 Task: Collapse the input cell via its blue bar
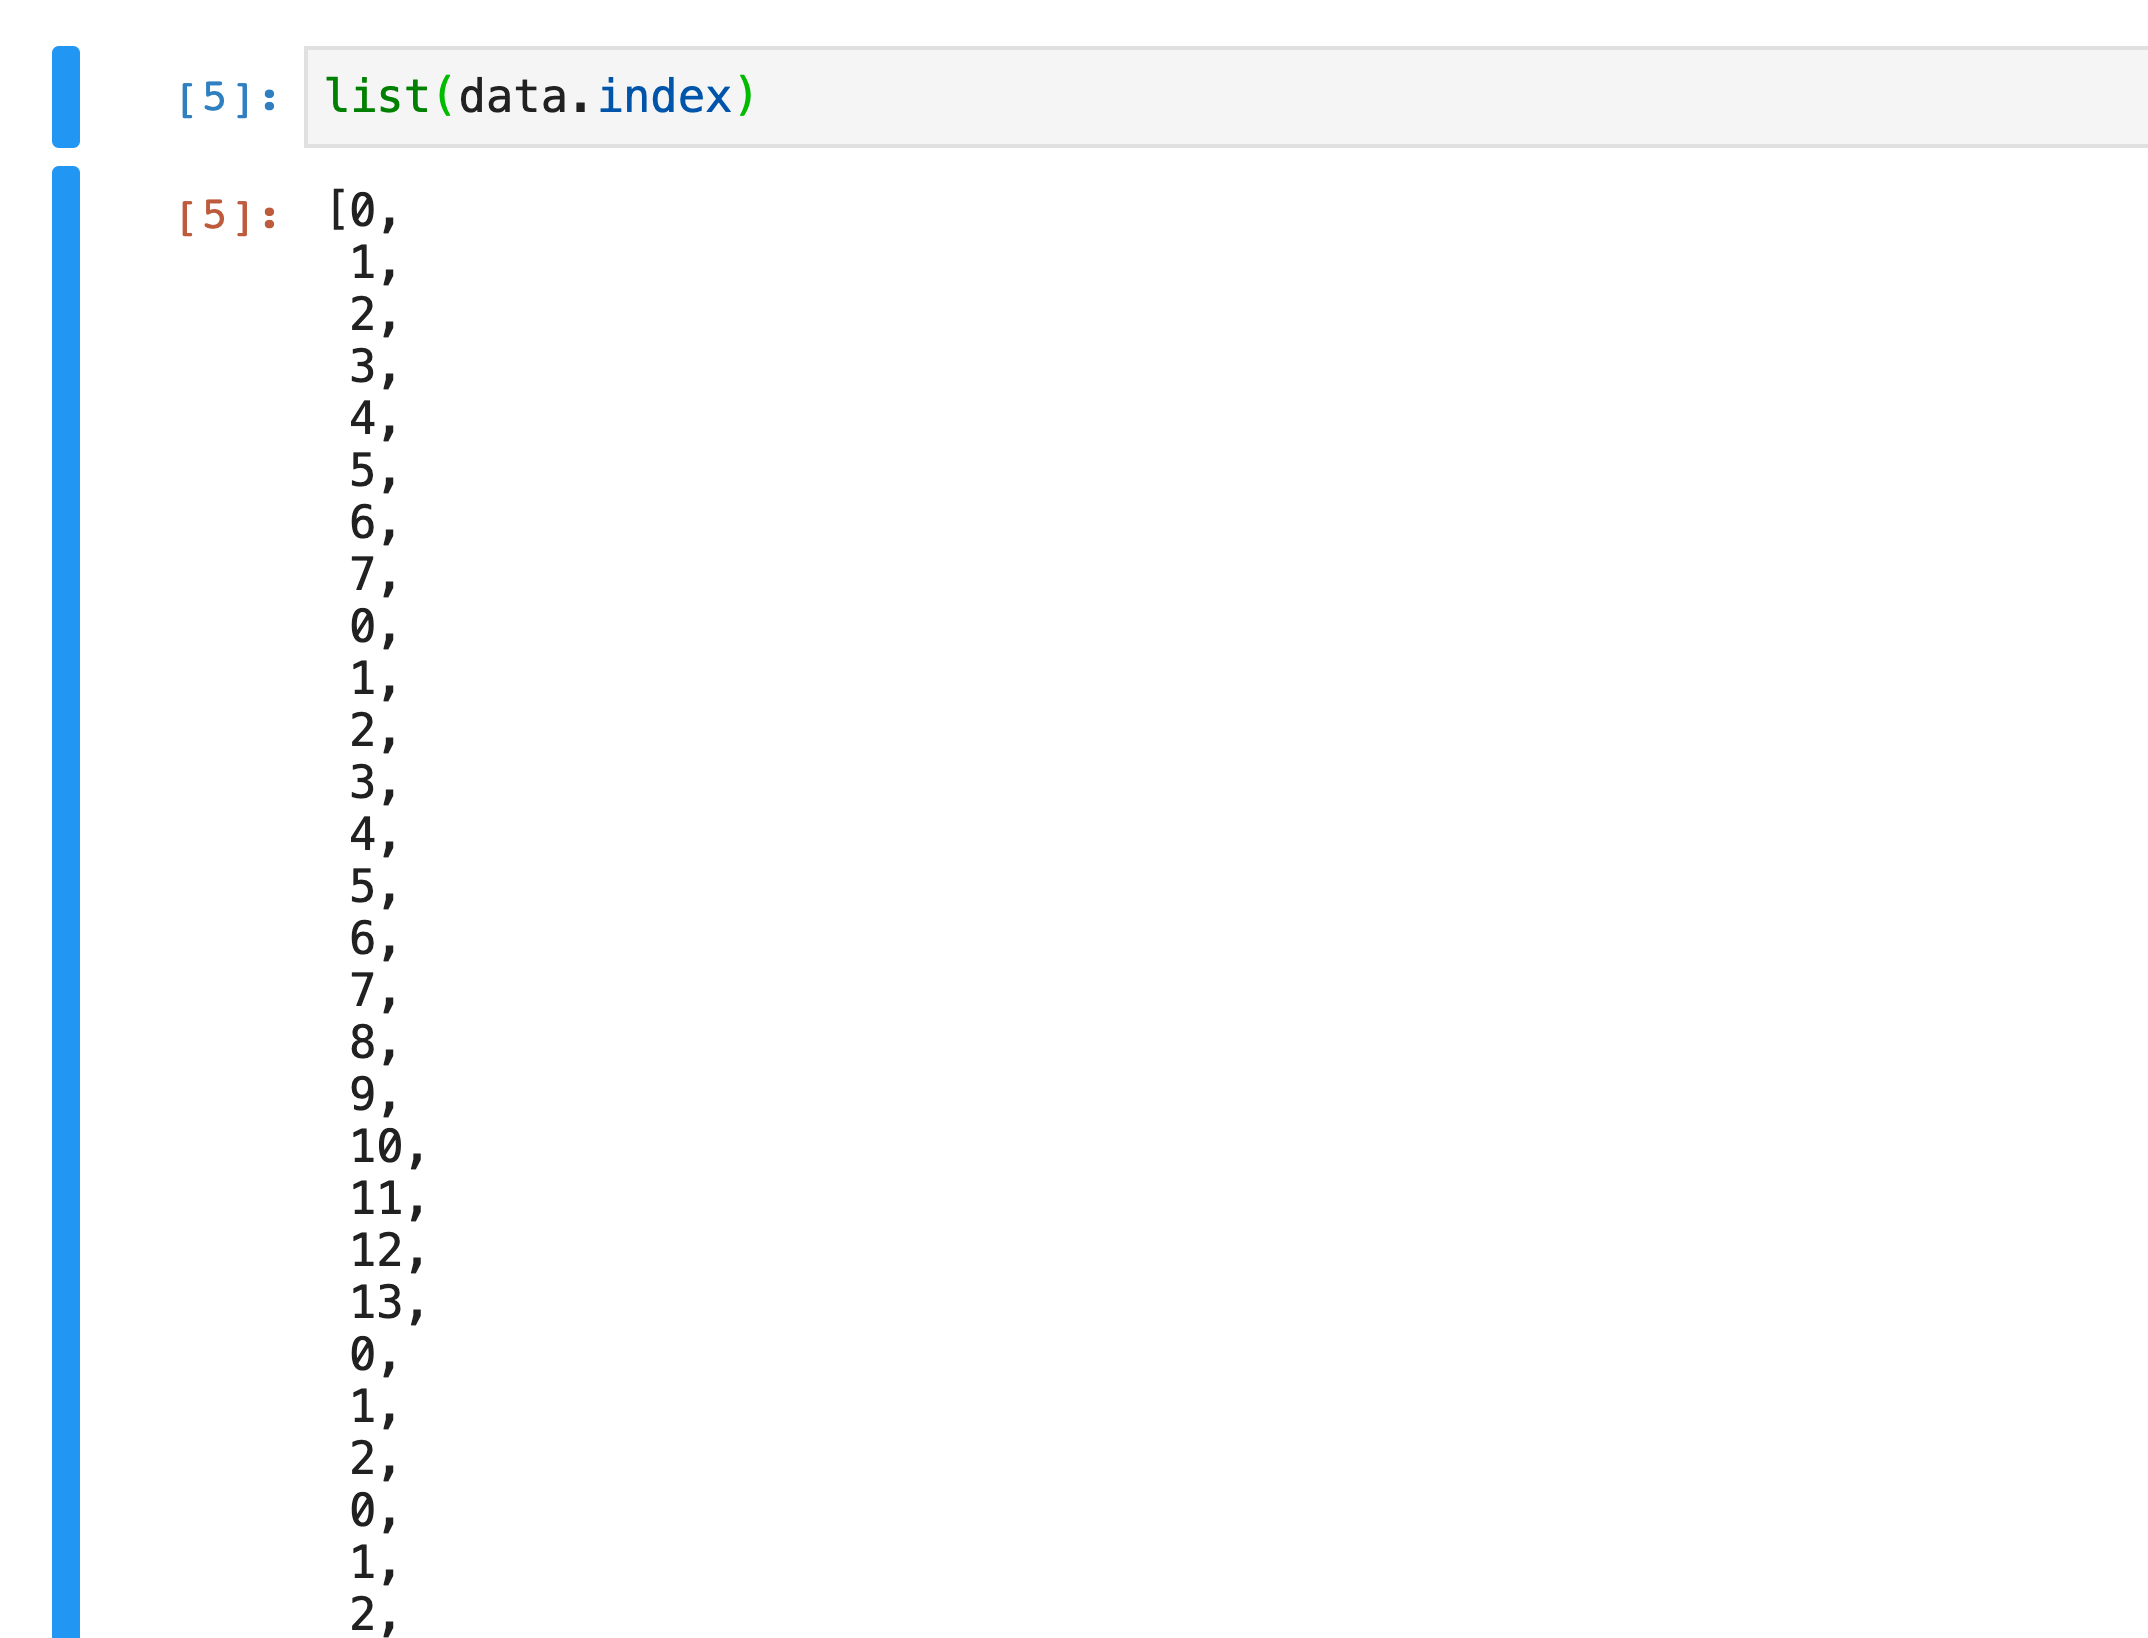pyautogui.click(x=66, y=97)
